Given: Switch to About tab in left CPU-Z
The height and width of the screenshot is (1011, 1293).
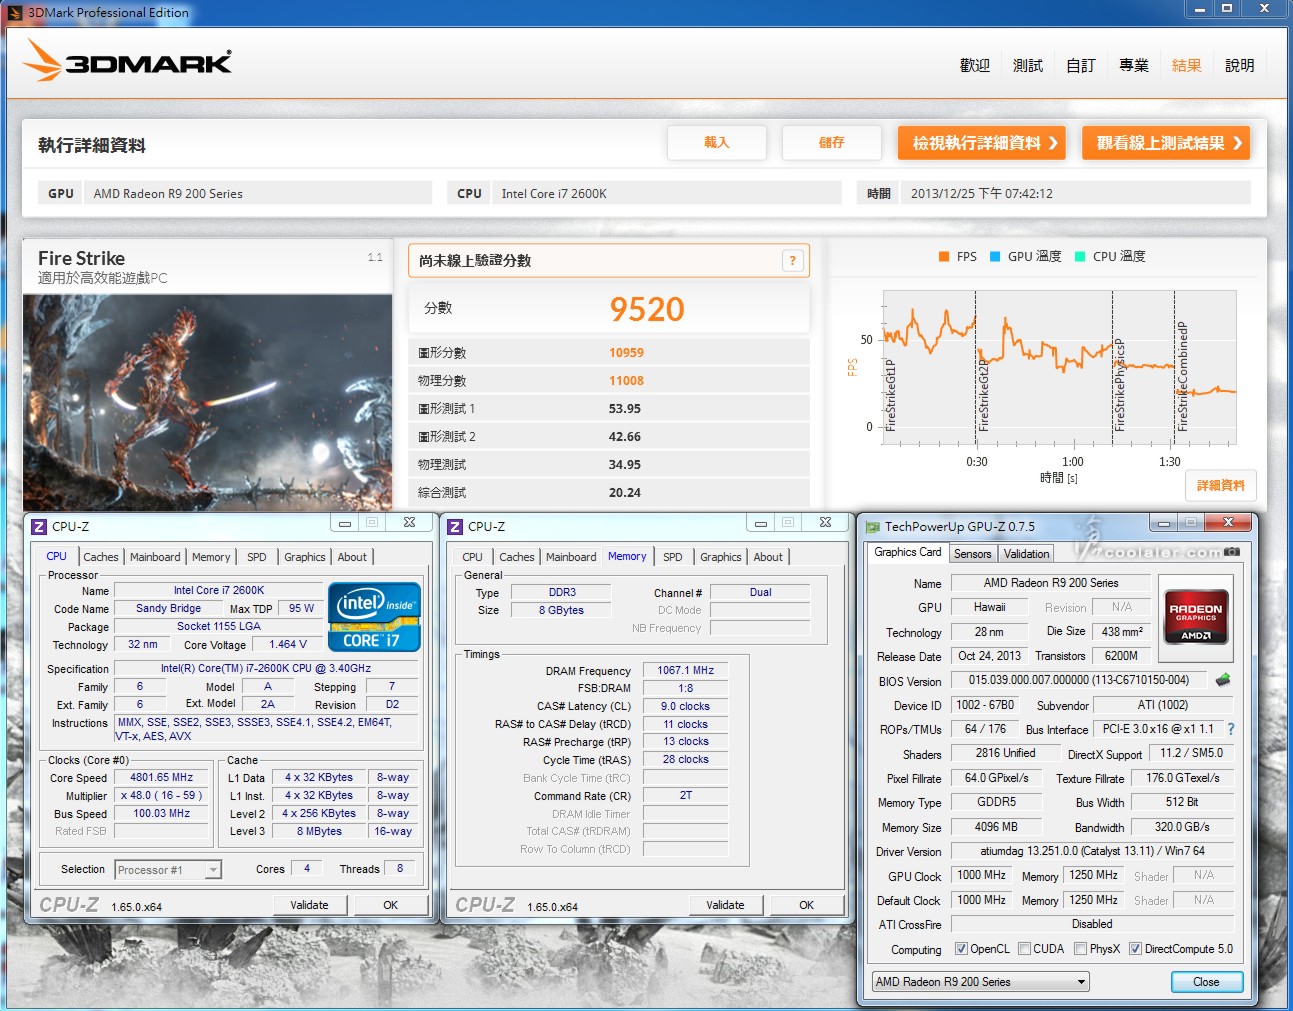Looking at the screenshot, I should coord(352,557).
